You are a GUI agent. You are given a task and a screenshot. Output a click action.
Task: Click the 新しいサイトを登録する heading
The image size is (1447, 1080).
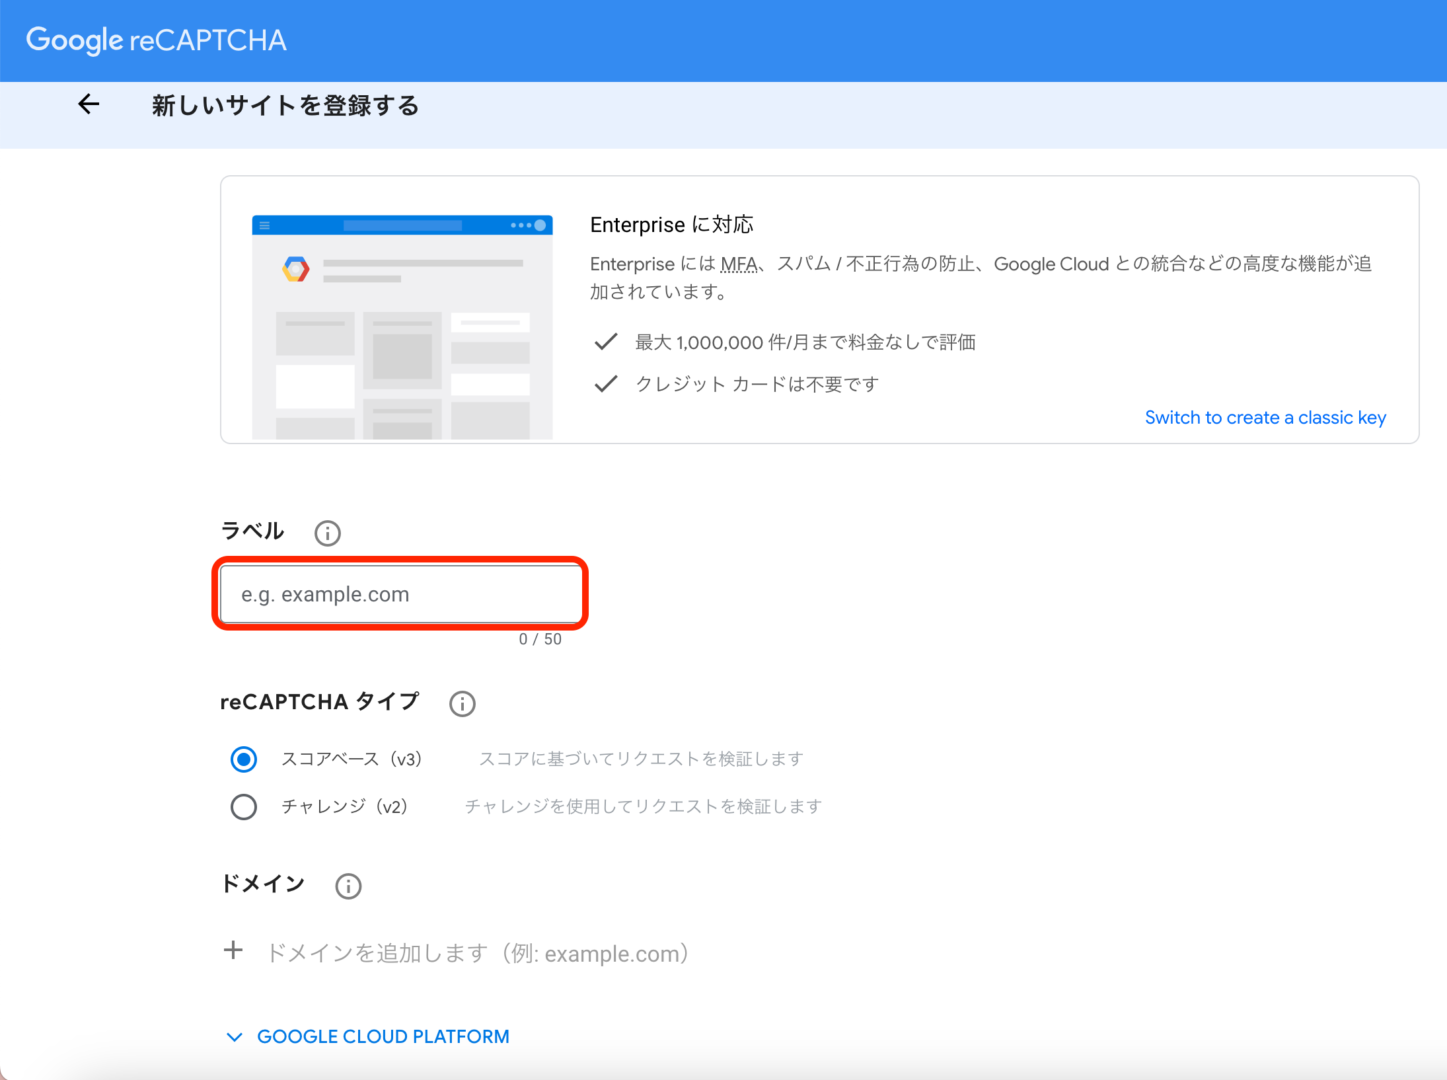click(x=285, y=105)
